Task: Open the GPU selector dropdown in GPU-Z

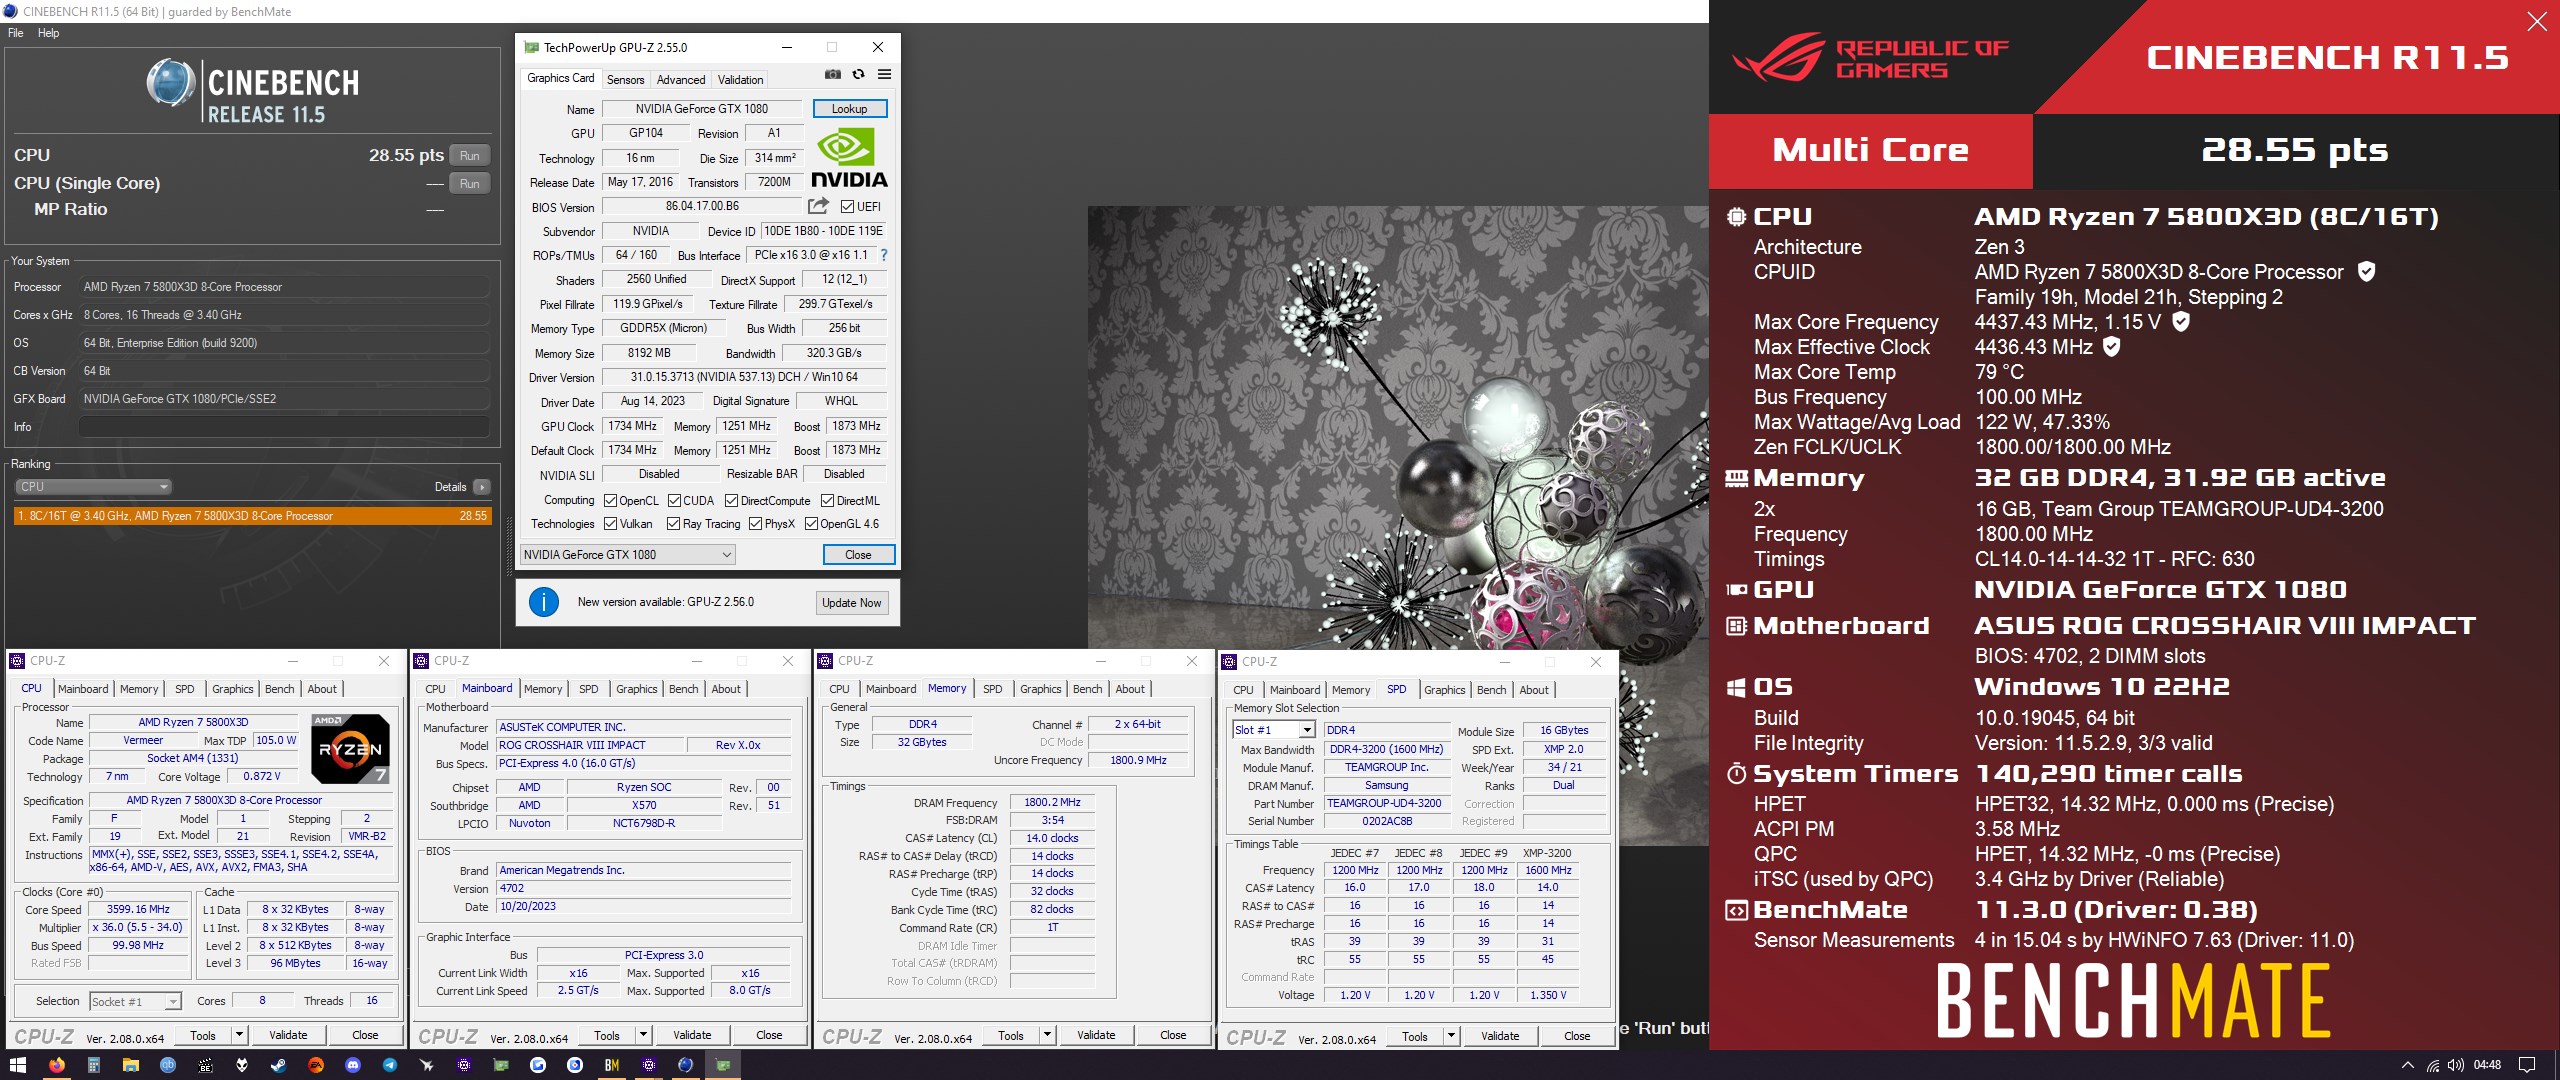Action: point(628,555)
